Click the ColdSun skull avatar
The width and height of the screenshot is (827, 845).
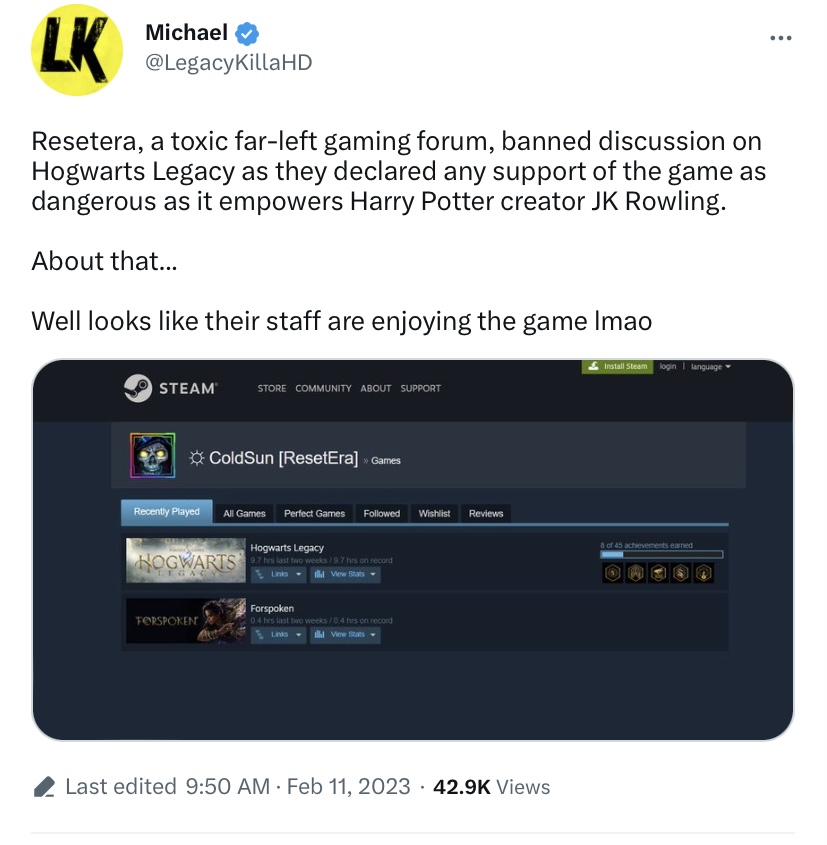point(152,455)
